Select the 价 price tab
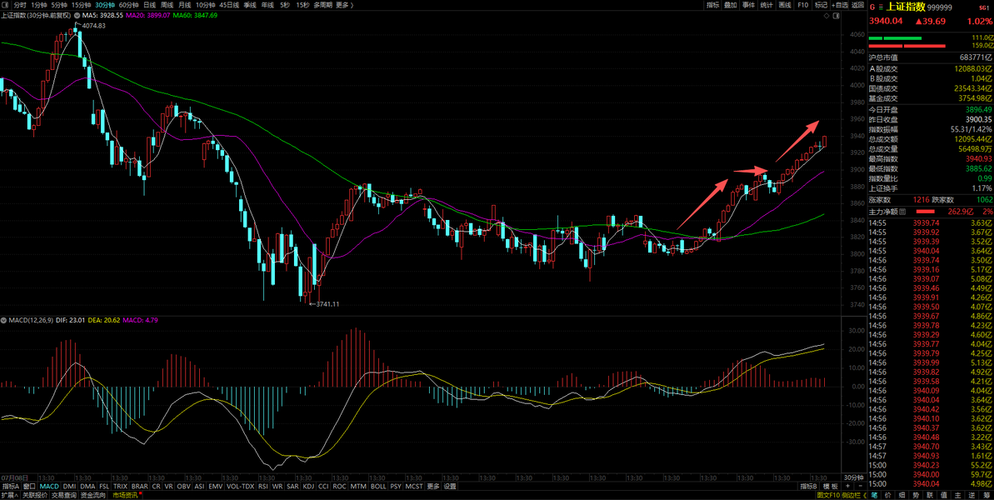Viewport: 994px width, 500px height. click(x=888, y=495)
